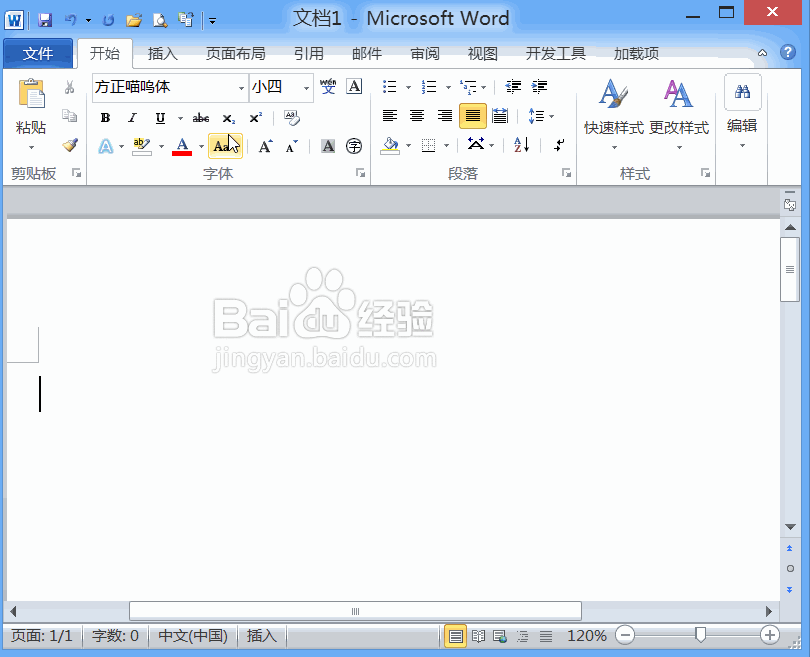Image resolution: width=810 pixels, height=657 pixels.
Task: Click the Enclose Characters icon
Action: [x=354, y=146]
